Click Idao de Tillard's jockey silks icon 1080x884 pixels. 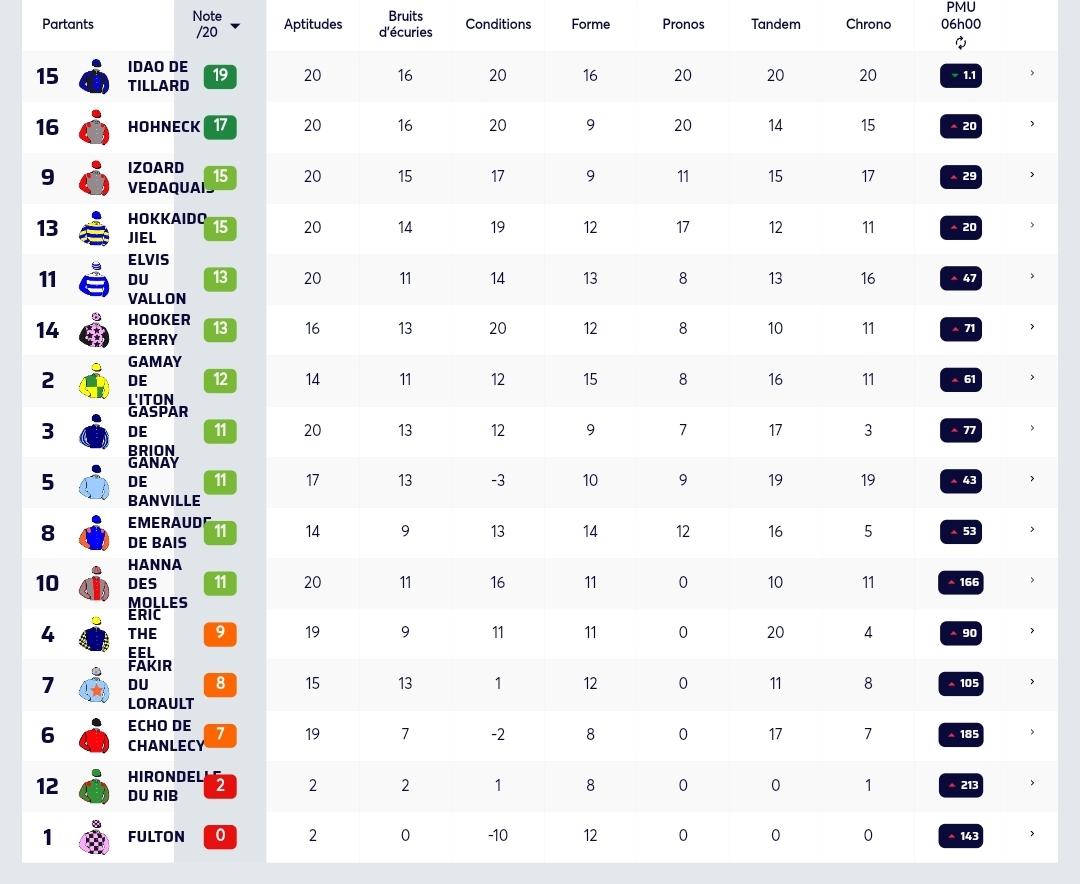[x=94, y=76]
